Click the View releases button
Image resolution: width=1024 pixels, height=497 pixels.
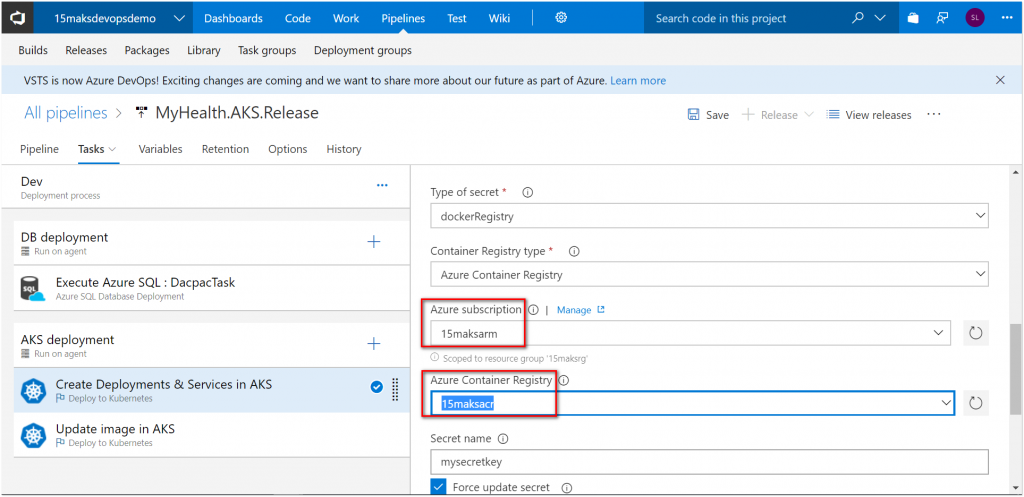click(869, 114)
